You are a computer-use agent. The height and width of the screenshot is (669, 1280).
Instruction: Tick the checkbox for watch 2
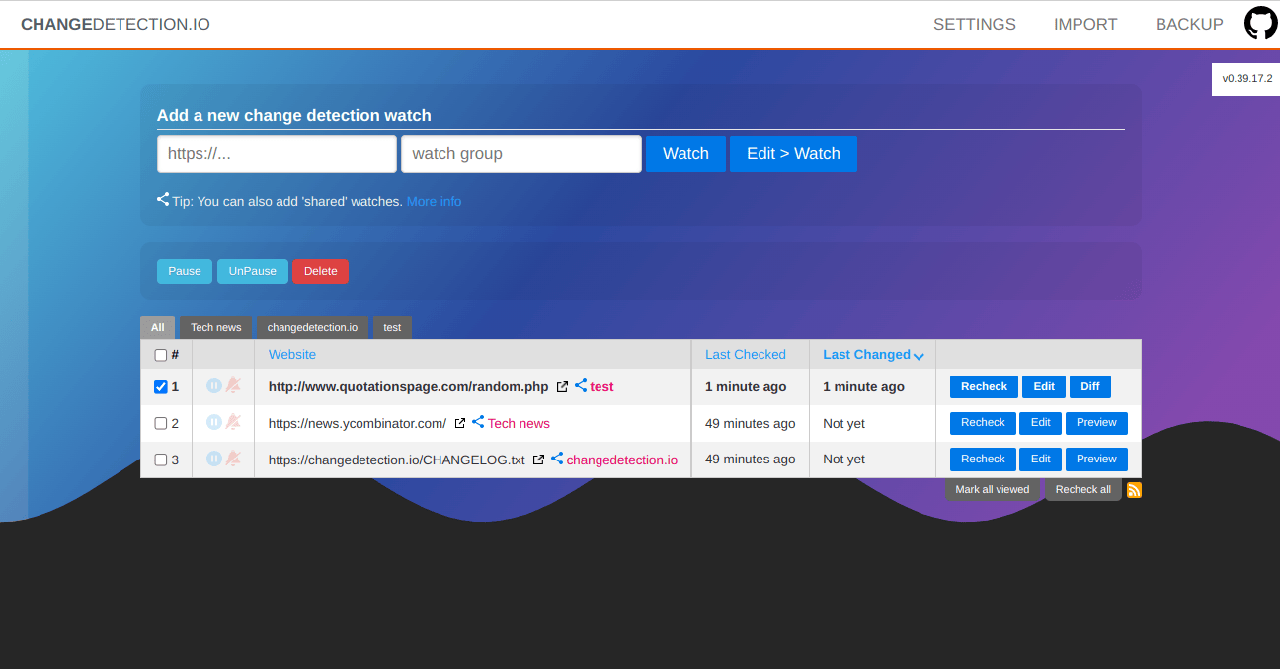click(161, 423)
